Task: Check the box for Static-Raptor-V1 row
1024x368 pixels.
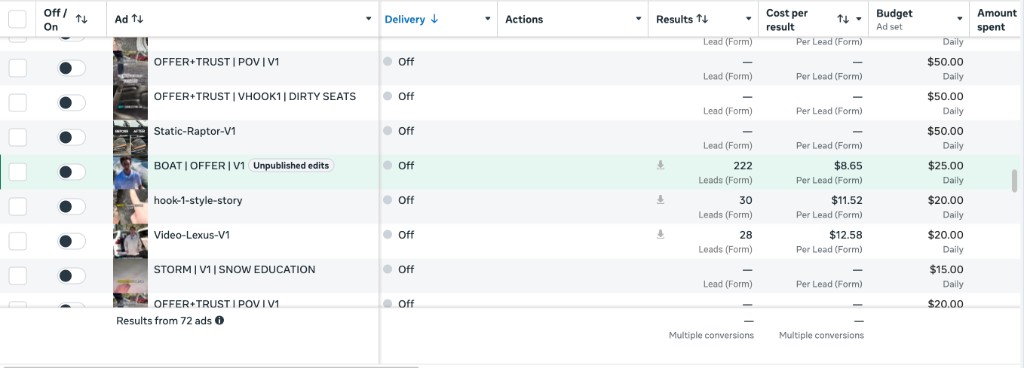Action: 18,137
